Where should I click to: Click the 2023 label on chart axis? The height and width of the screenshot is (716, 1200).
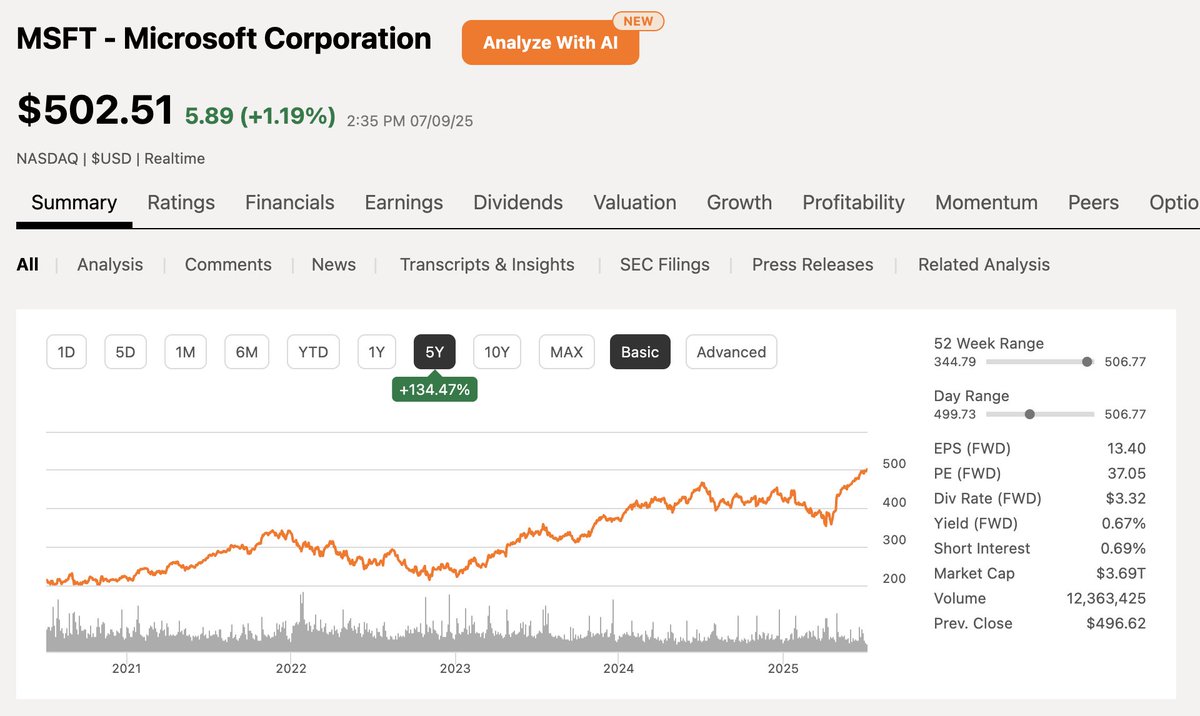[x=455, y=668]
